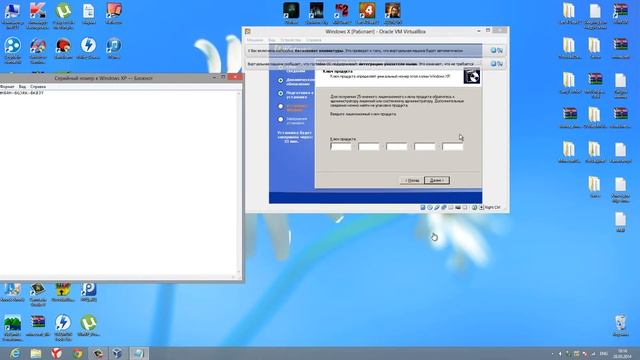Open the Формат menu in Notepad
The image size is (640, 360).
(x=7, y=87)
